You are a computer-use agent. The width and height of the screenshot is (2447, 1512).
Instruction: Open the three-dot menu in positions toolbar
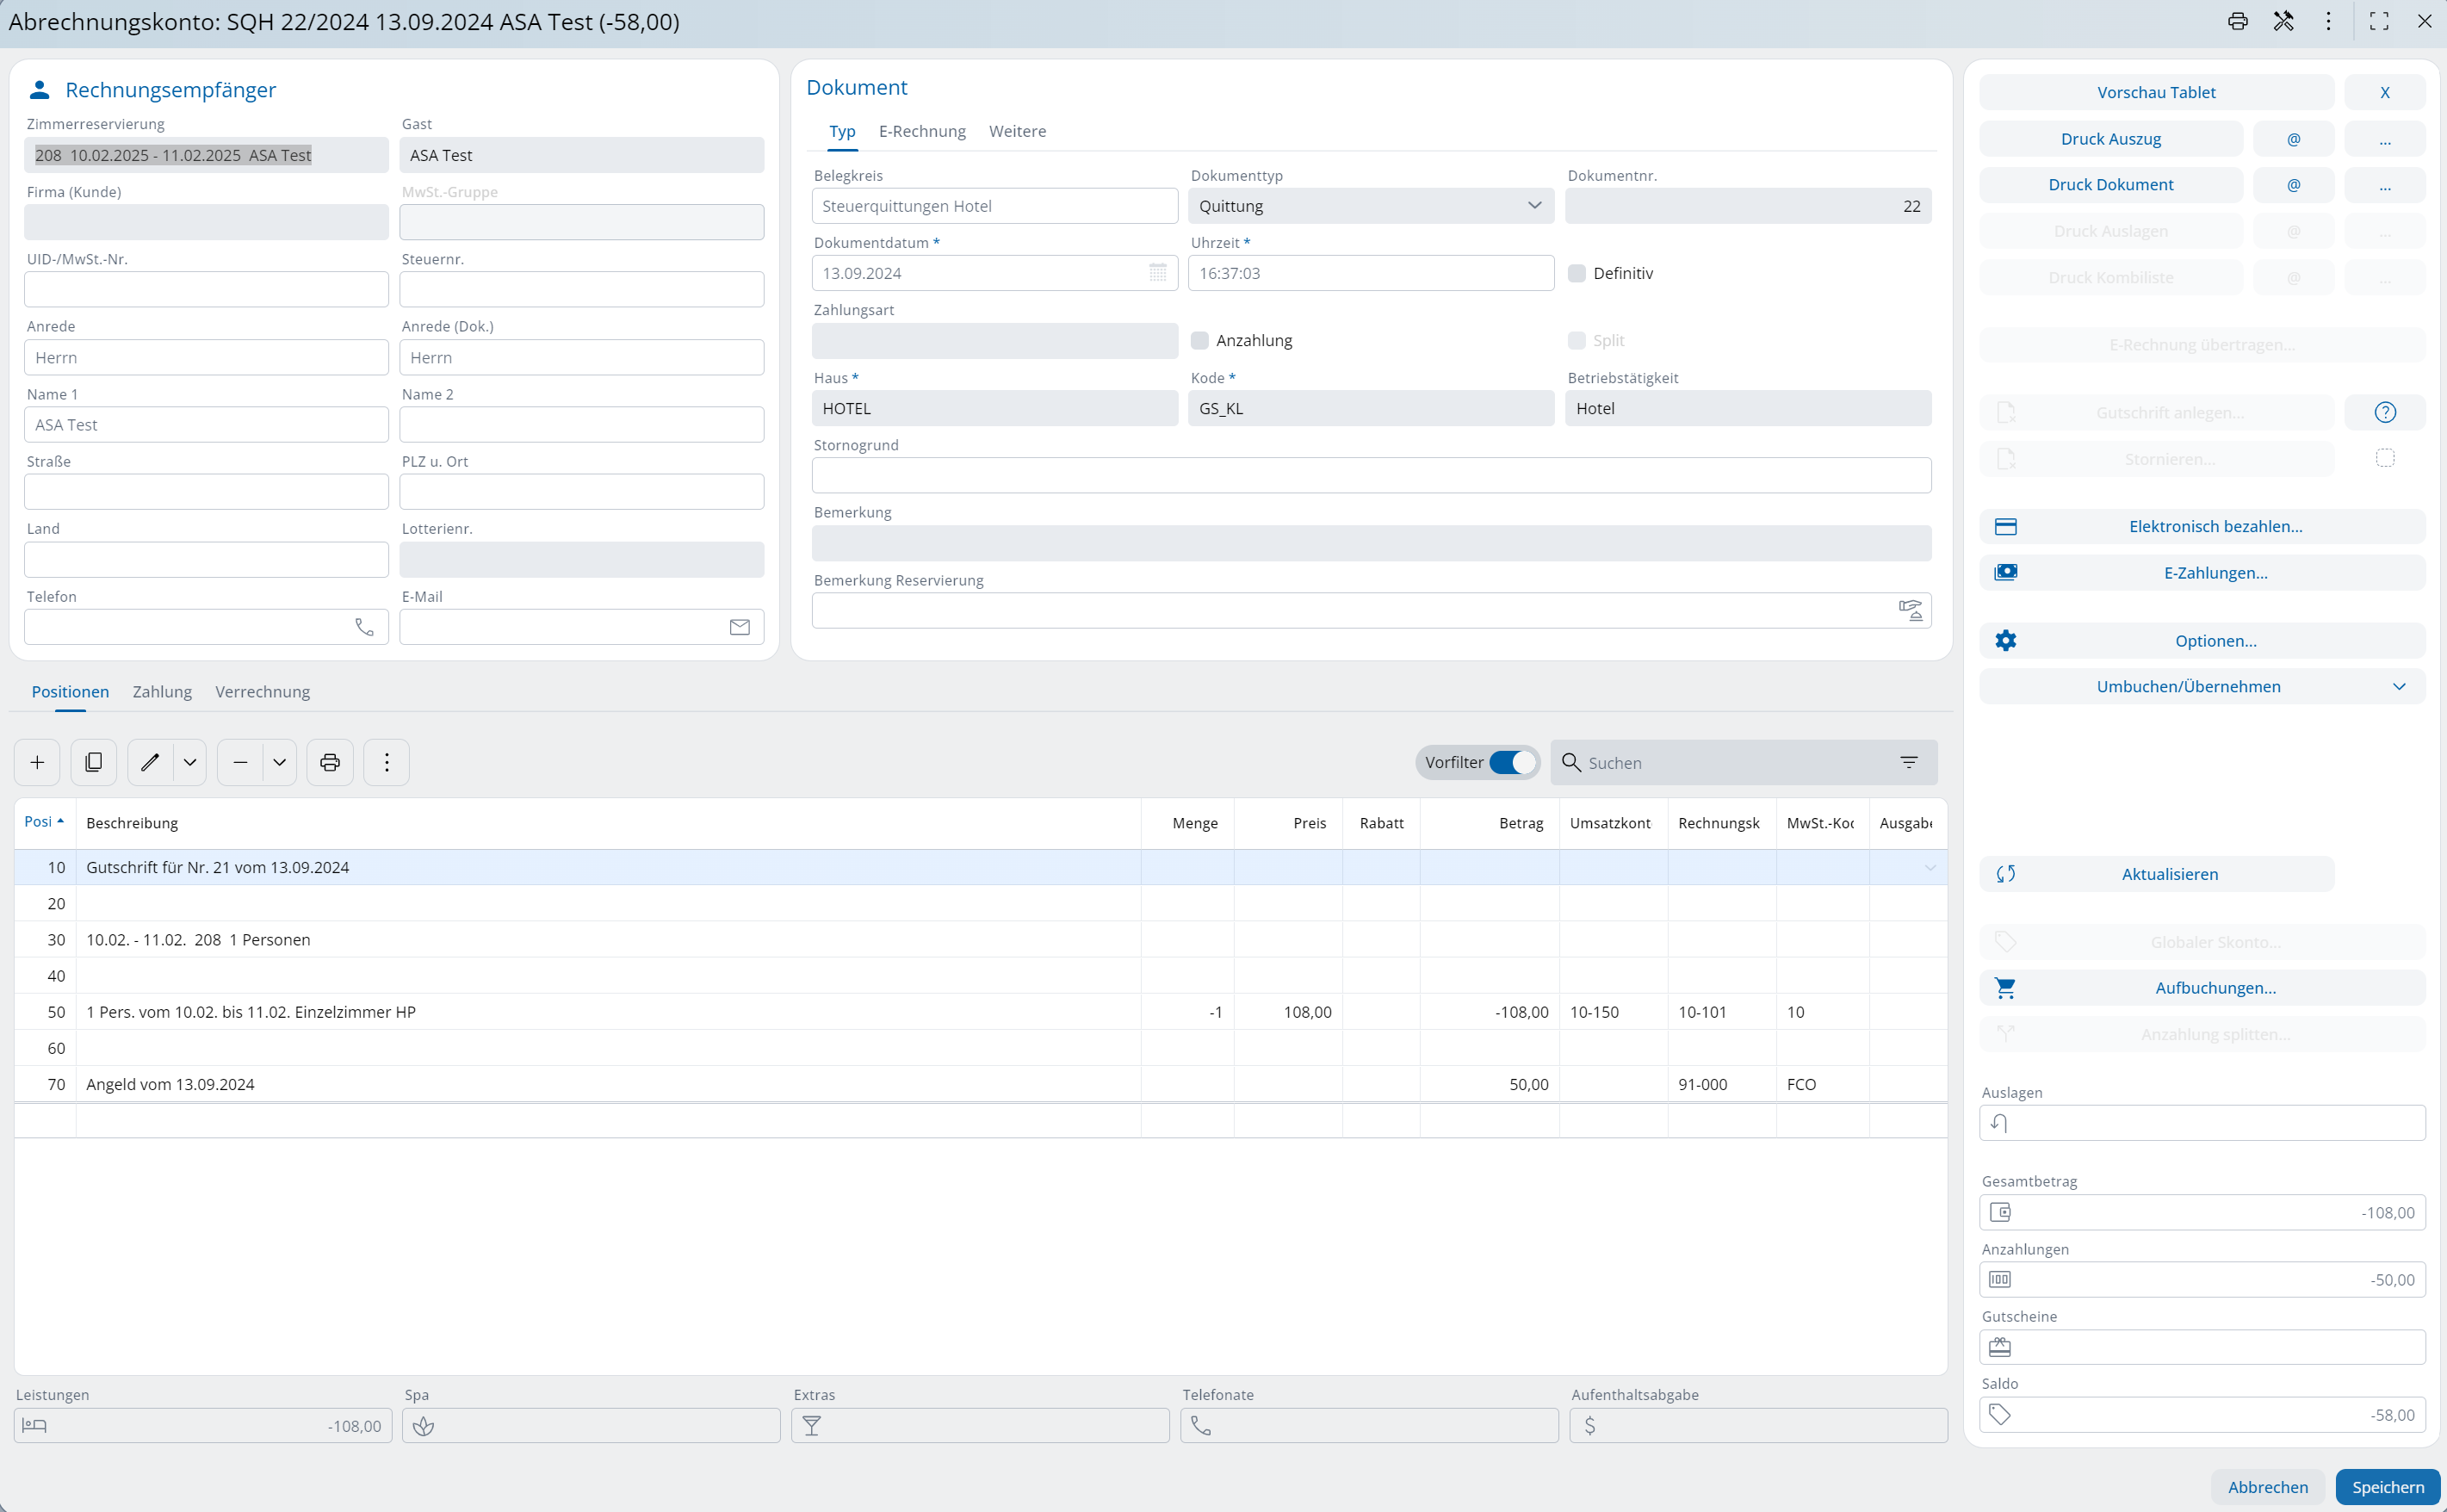coord(387,763)
